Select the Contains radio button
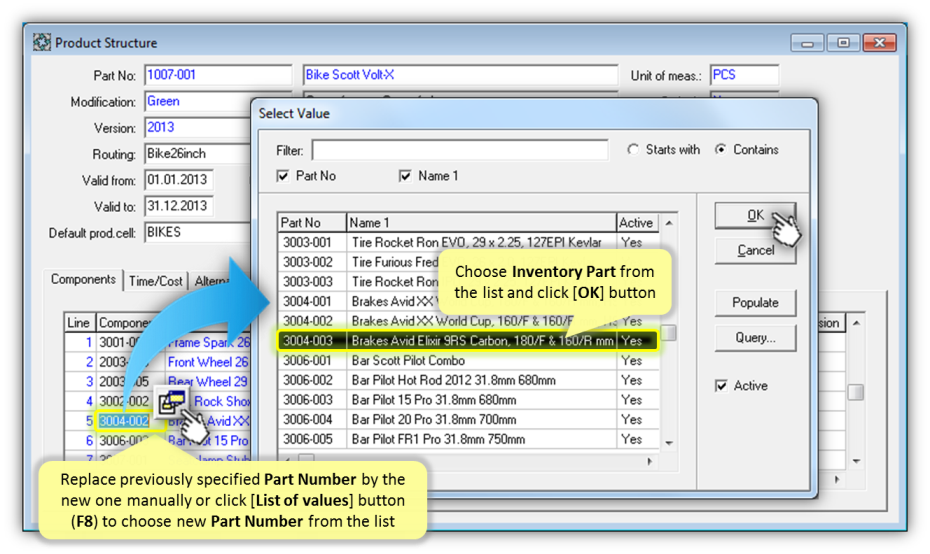930x554 pixels. 720,149
